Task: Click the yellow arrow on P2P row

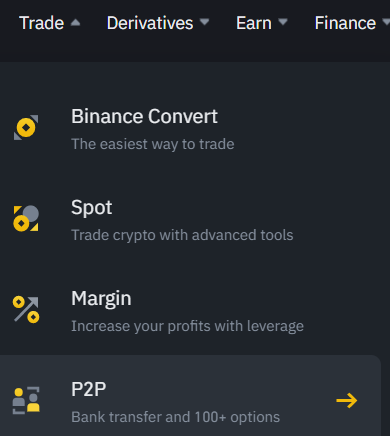Action: [347, 400]
